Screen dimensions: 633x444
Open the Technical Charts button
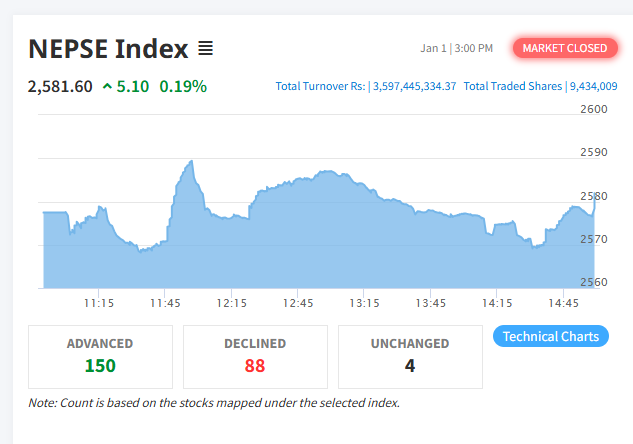(x=551, y=336)
